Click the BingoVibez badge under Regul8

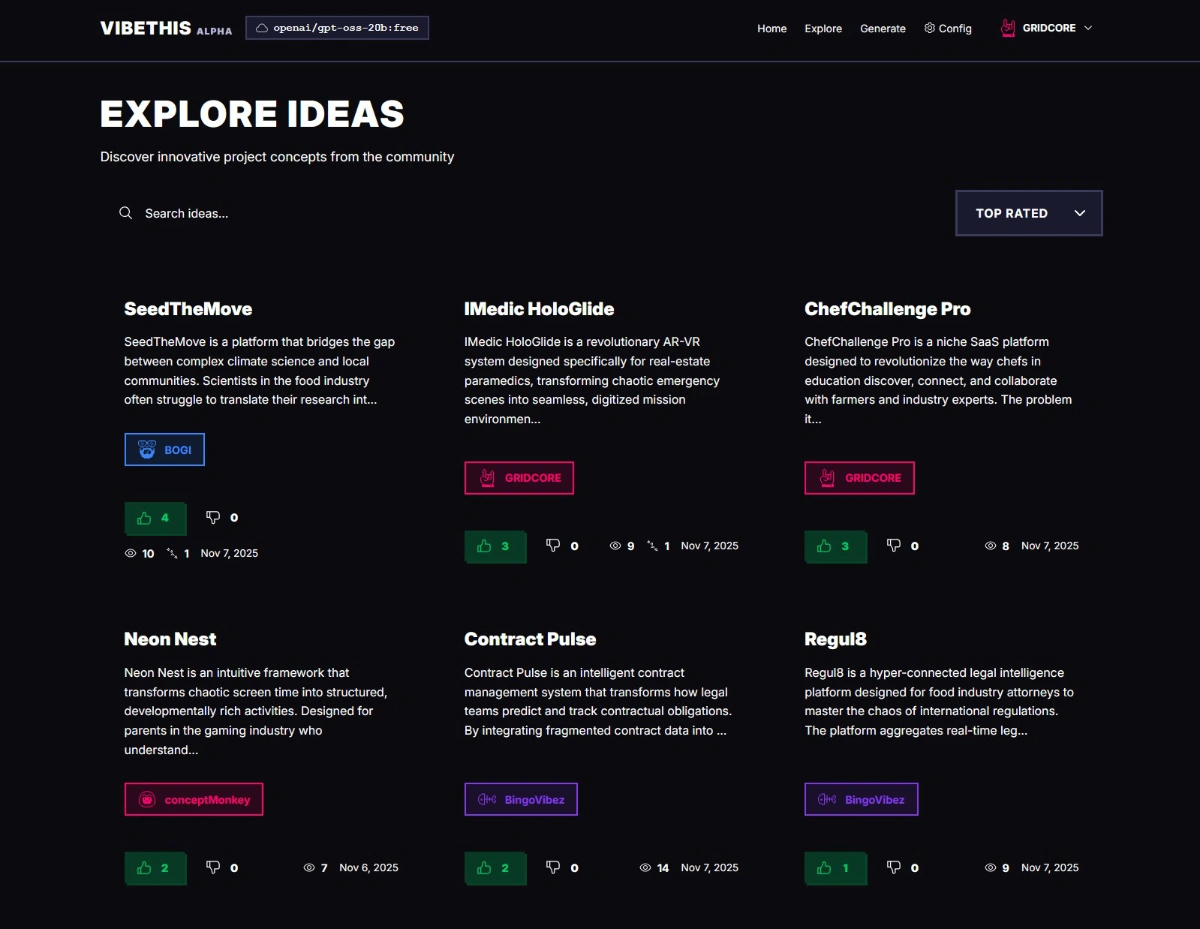861,800
